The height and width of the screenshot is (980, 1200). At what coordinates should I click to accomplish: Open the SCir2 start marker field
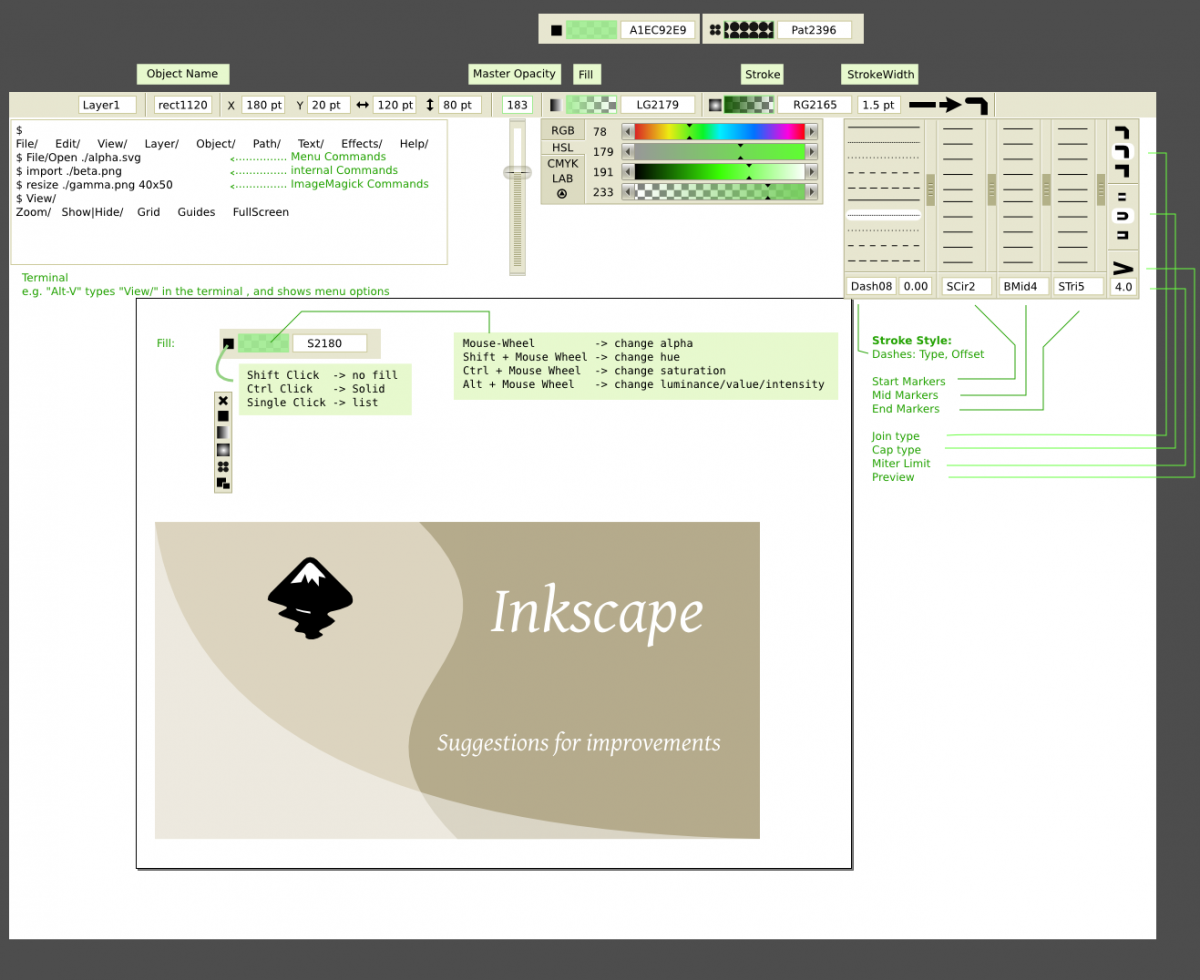coord(966,285)
